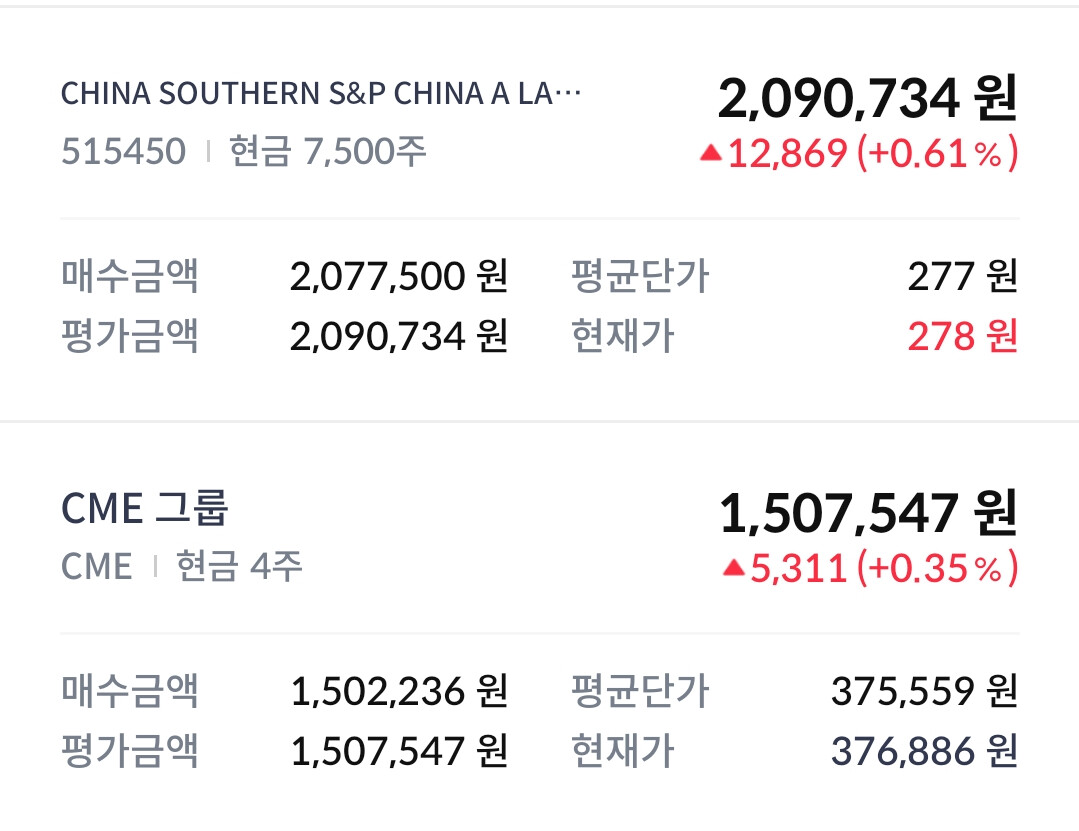Click the 375,559 원 average price
1079x831 pixels.
(x=923, y=691)
